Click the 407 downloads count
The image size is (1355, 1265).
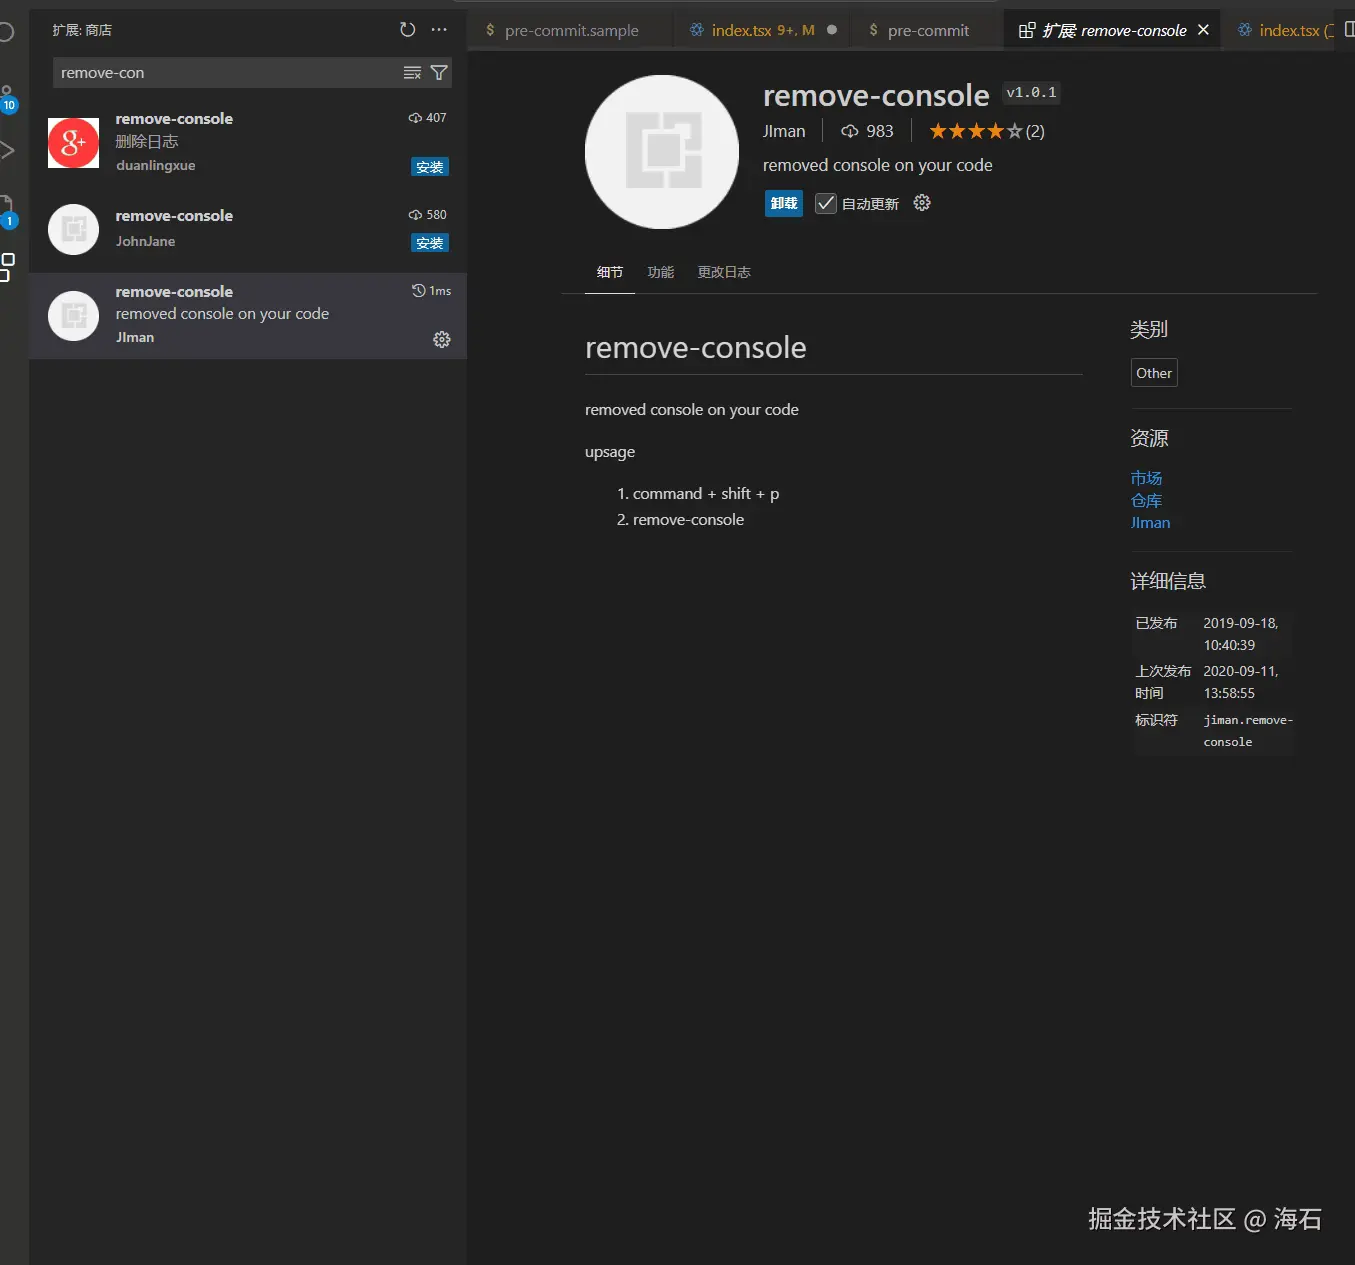point(428,118)
